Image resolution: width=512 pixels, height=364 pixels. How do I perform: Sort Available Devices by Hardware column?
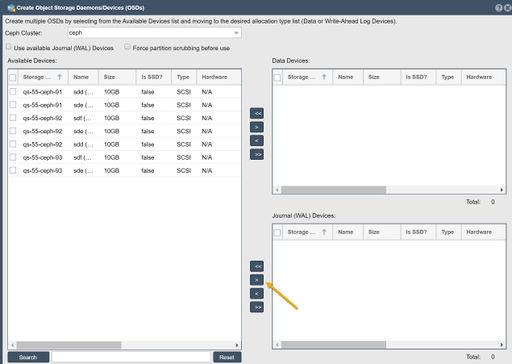coord(218,77)
